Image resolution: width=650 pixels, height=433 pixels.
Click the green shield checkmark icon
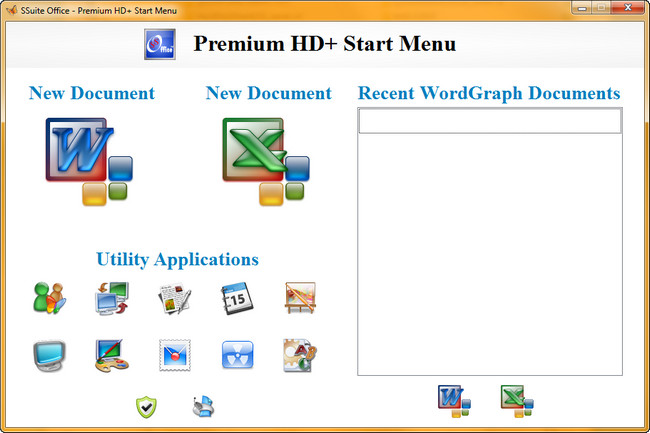(x=148, y=406)
